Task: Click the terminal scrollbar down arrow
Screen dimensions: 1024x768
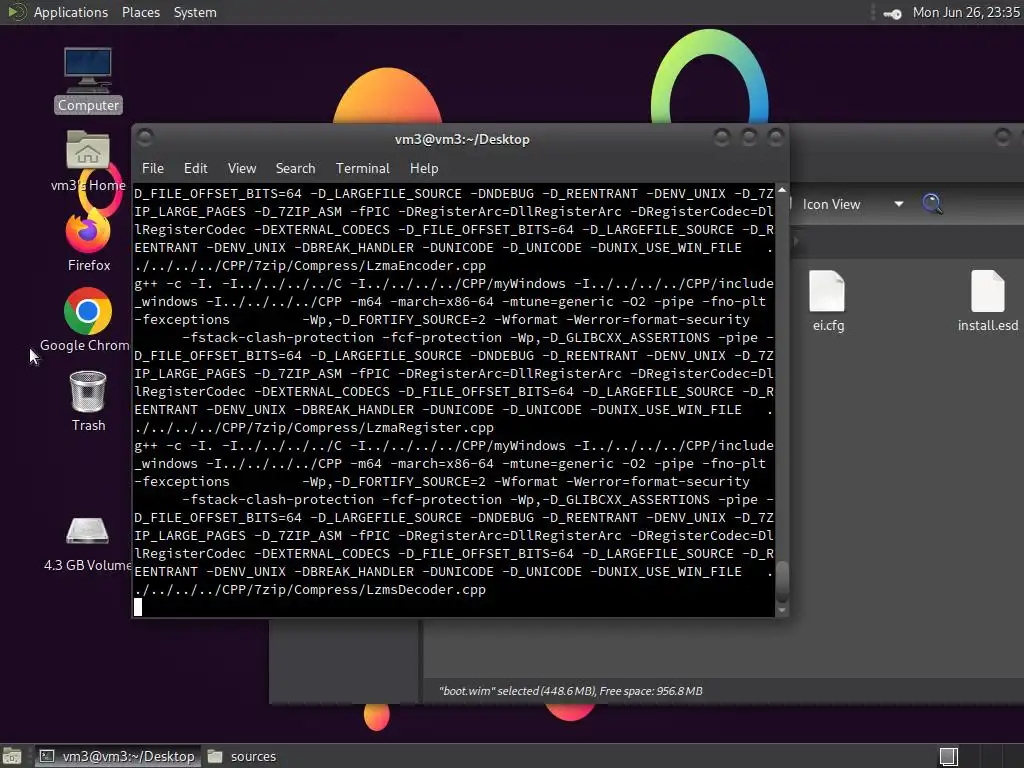Action: pos(782,611)
